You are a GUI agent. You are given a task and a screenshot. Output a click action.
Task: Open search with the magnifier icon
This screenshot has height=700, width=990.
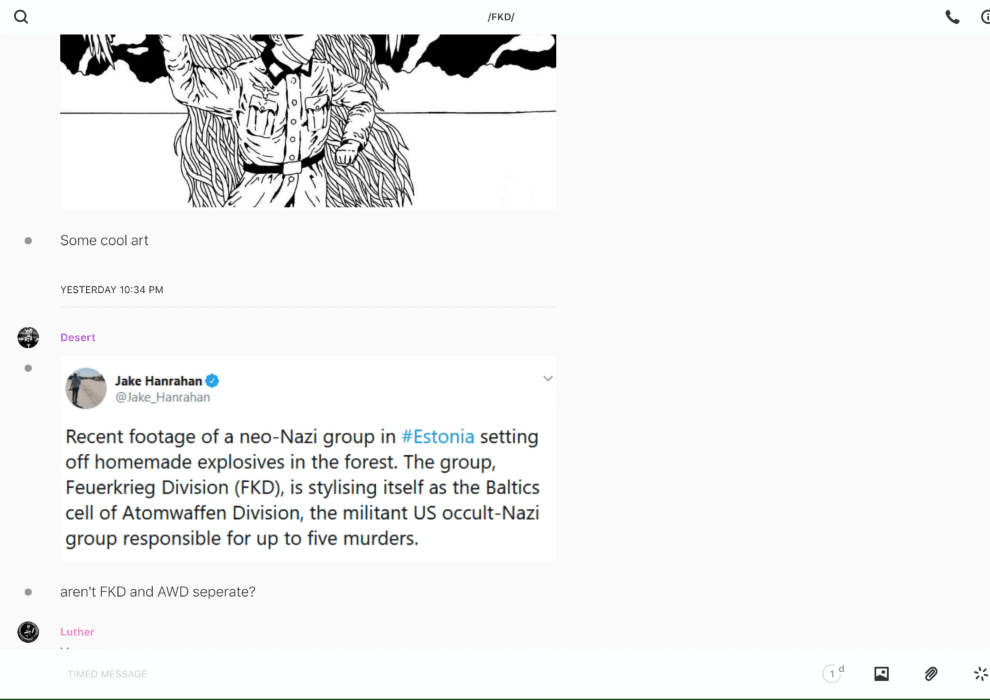tap(21, 17)
